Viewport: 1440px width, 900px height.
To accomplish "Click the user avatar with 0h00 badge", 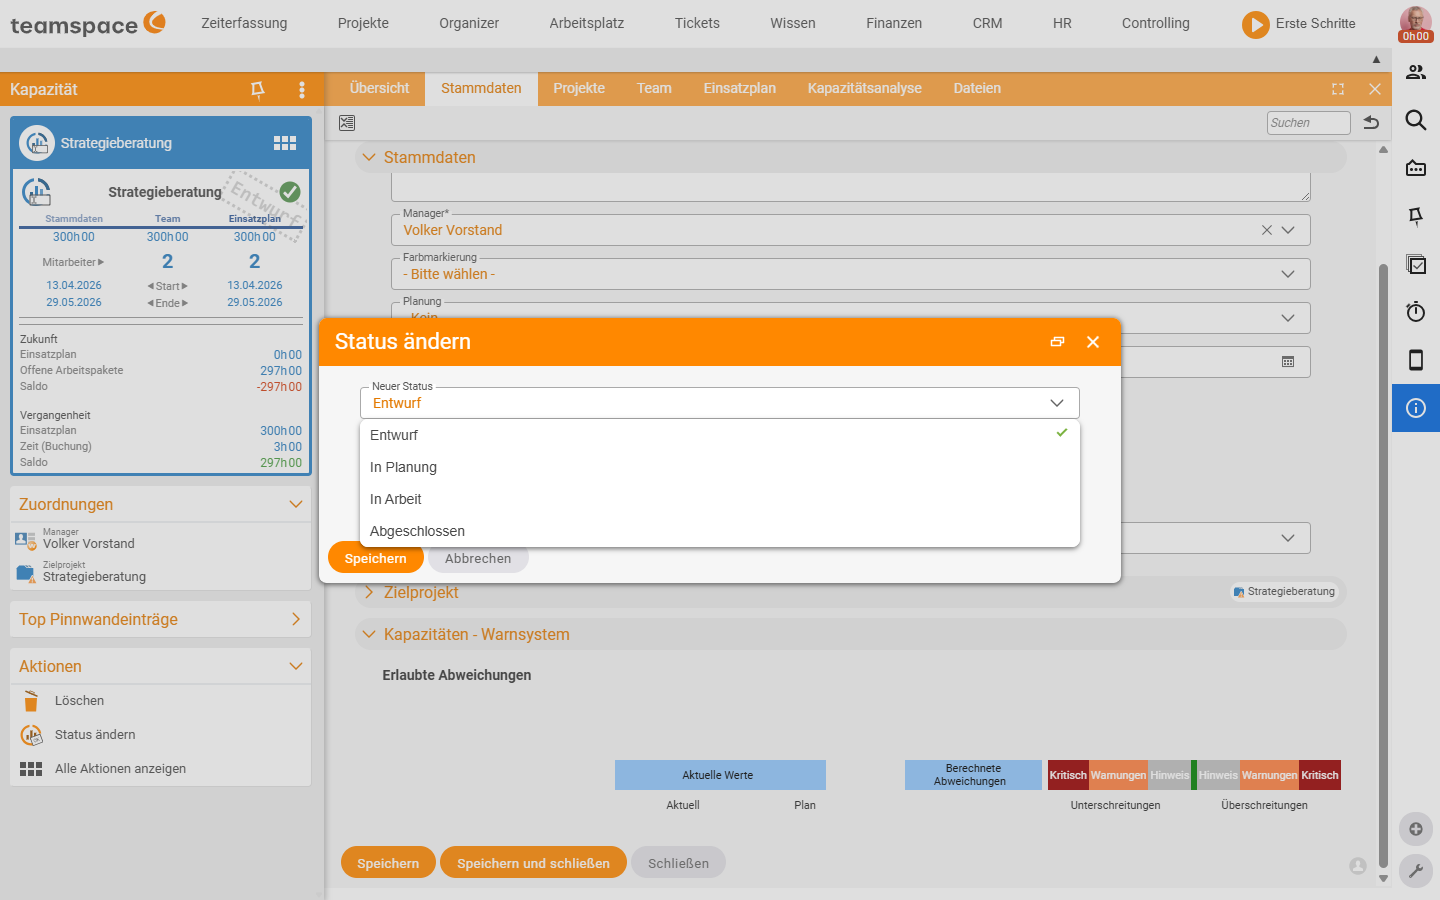I will click(1416, 24).
